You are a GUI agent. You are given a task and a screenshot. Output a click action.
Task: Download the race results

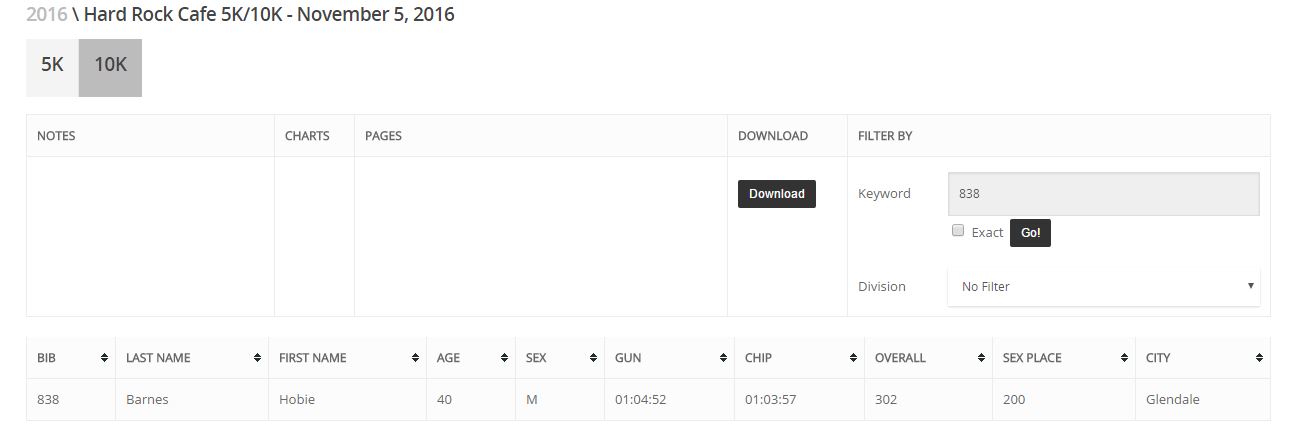(777, 194)
